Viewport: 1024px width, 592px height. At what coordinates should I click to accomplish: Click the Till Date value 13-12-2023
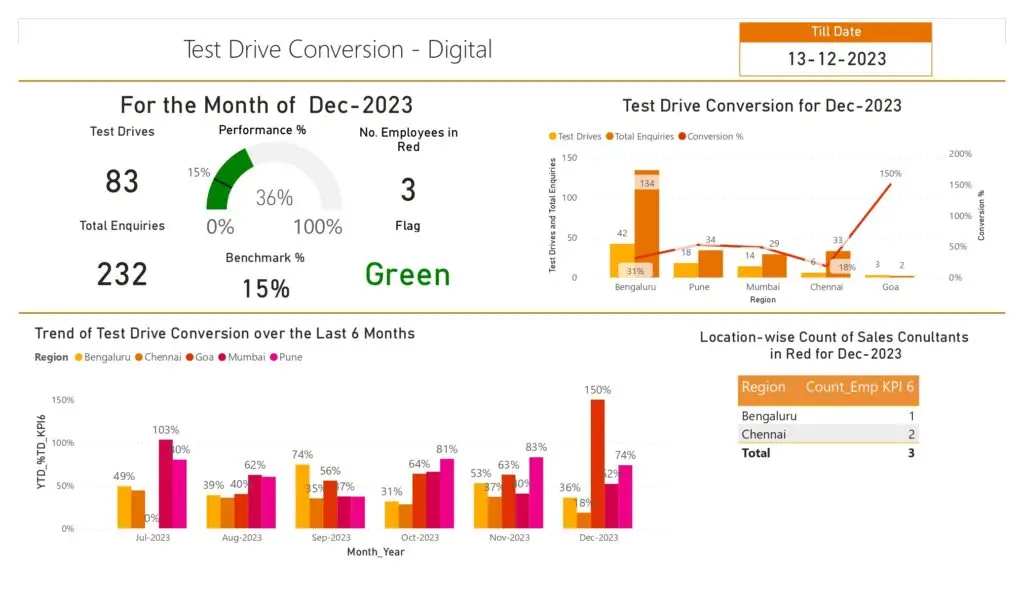836,59
